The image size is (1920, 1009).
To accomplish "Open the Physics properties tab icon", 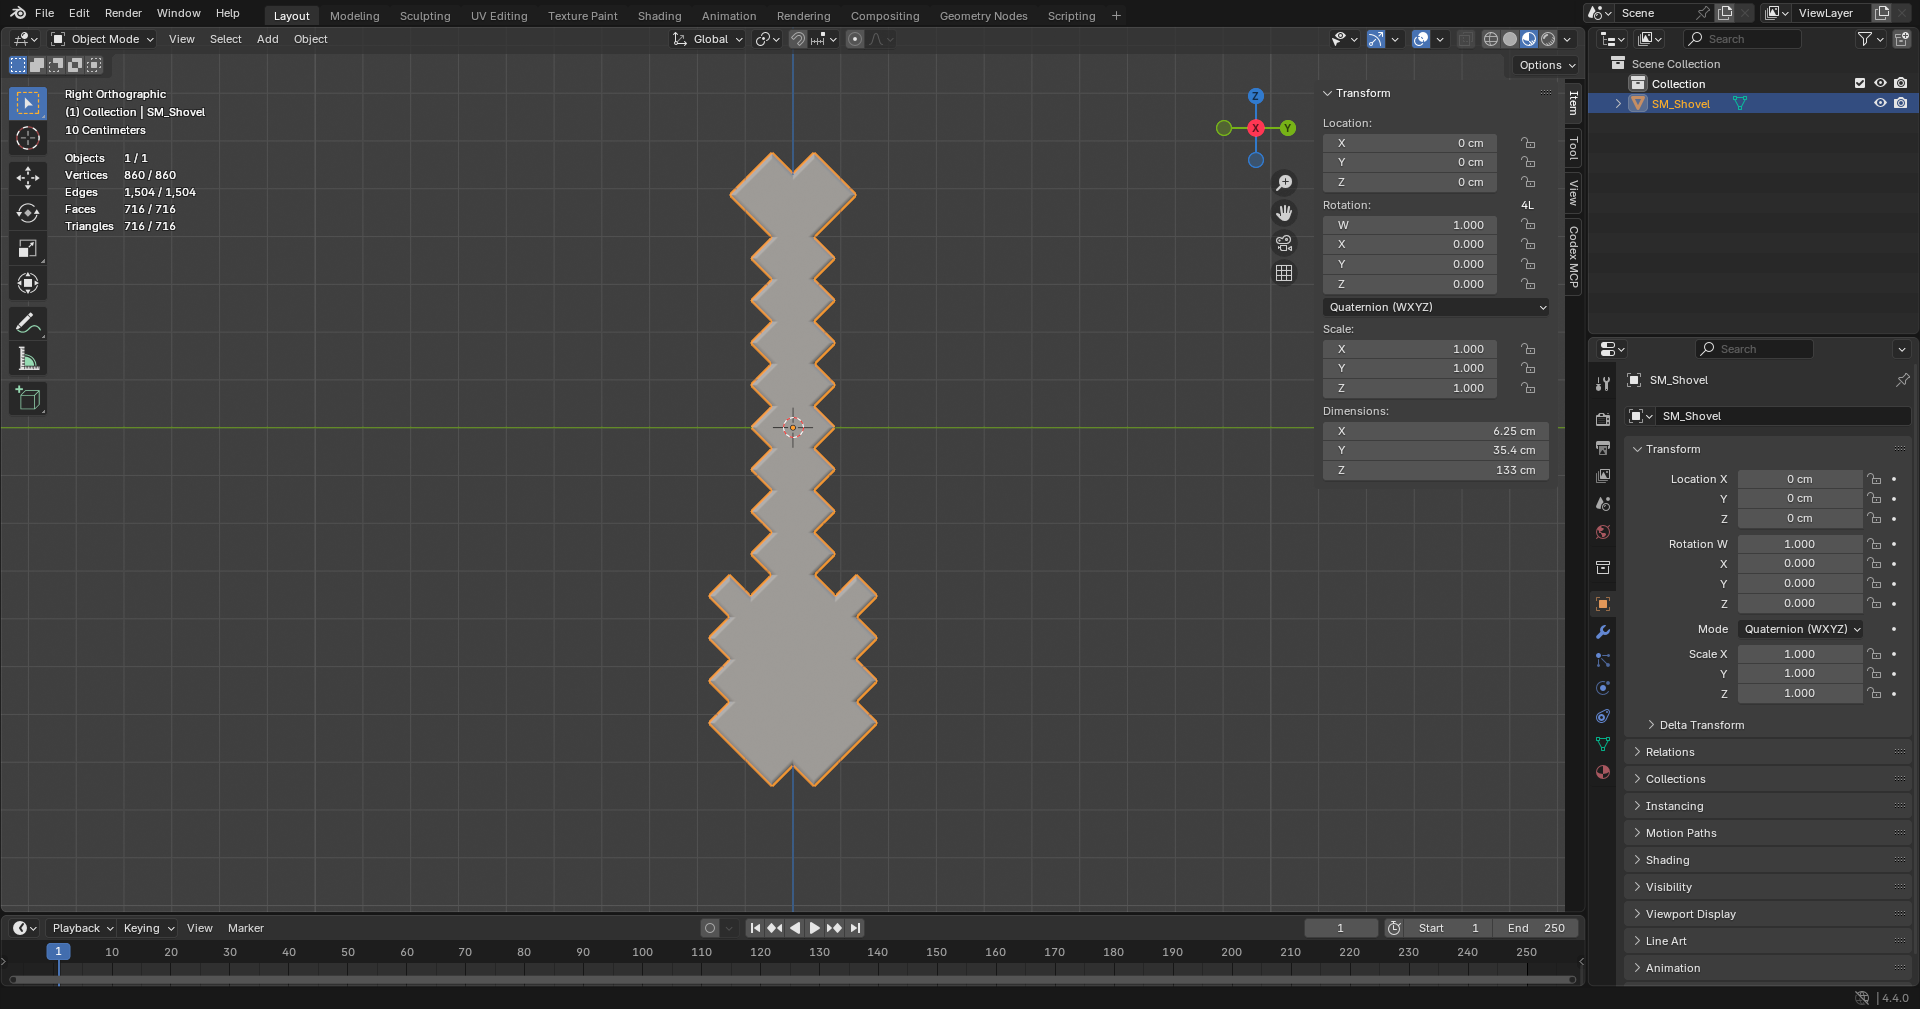I will coord(1603,688).
